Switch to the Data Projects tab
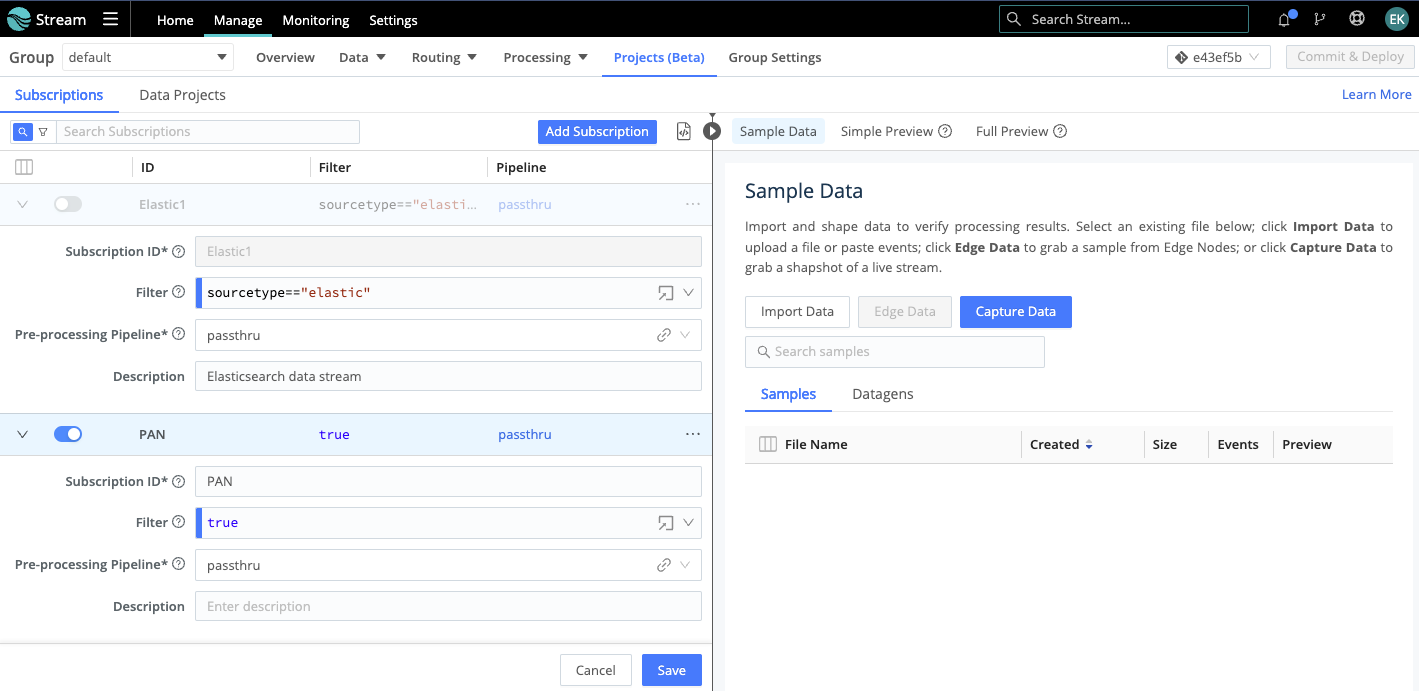The height and width of the screenshot is (691, 1419). [182, 95]
